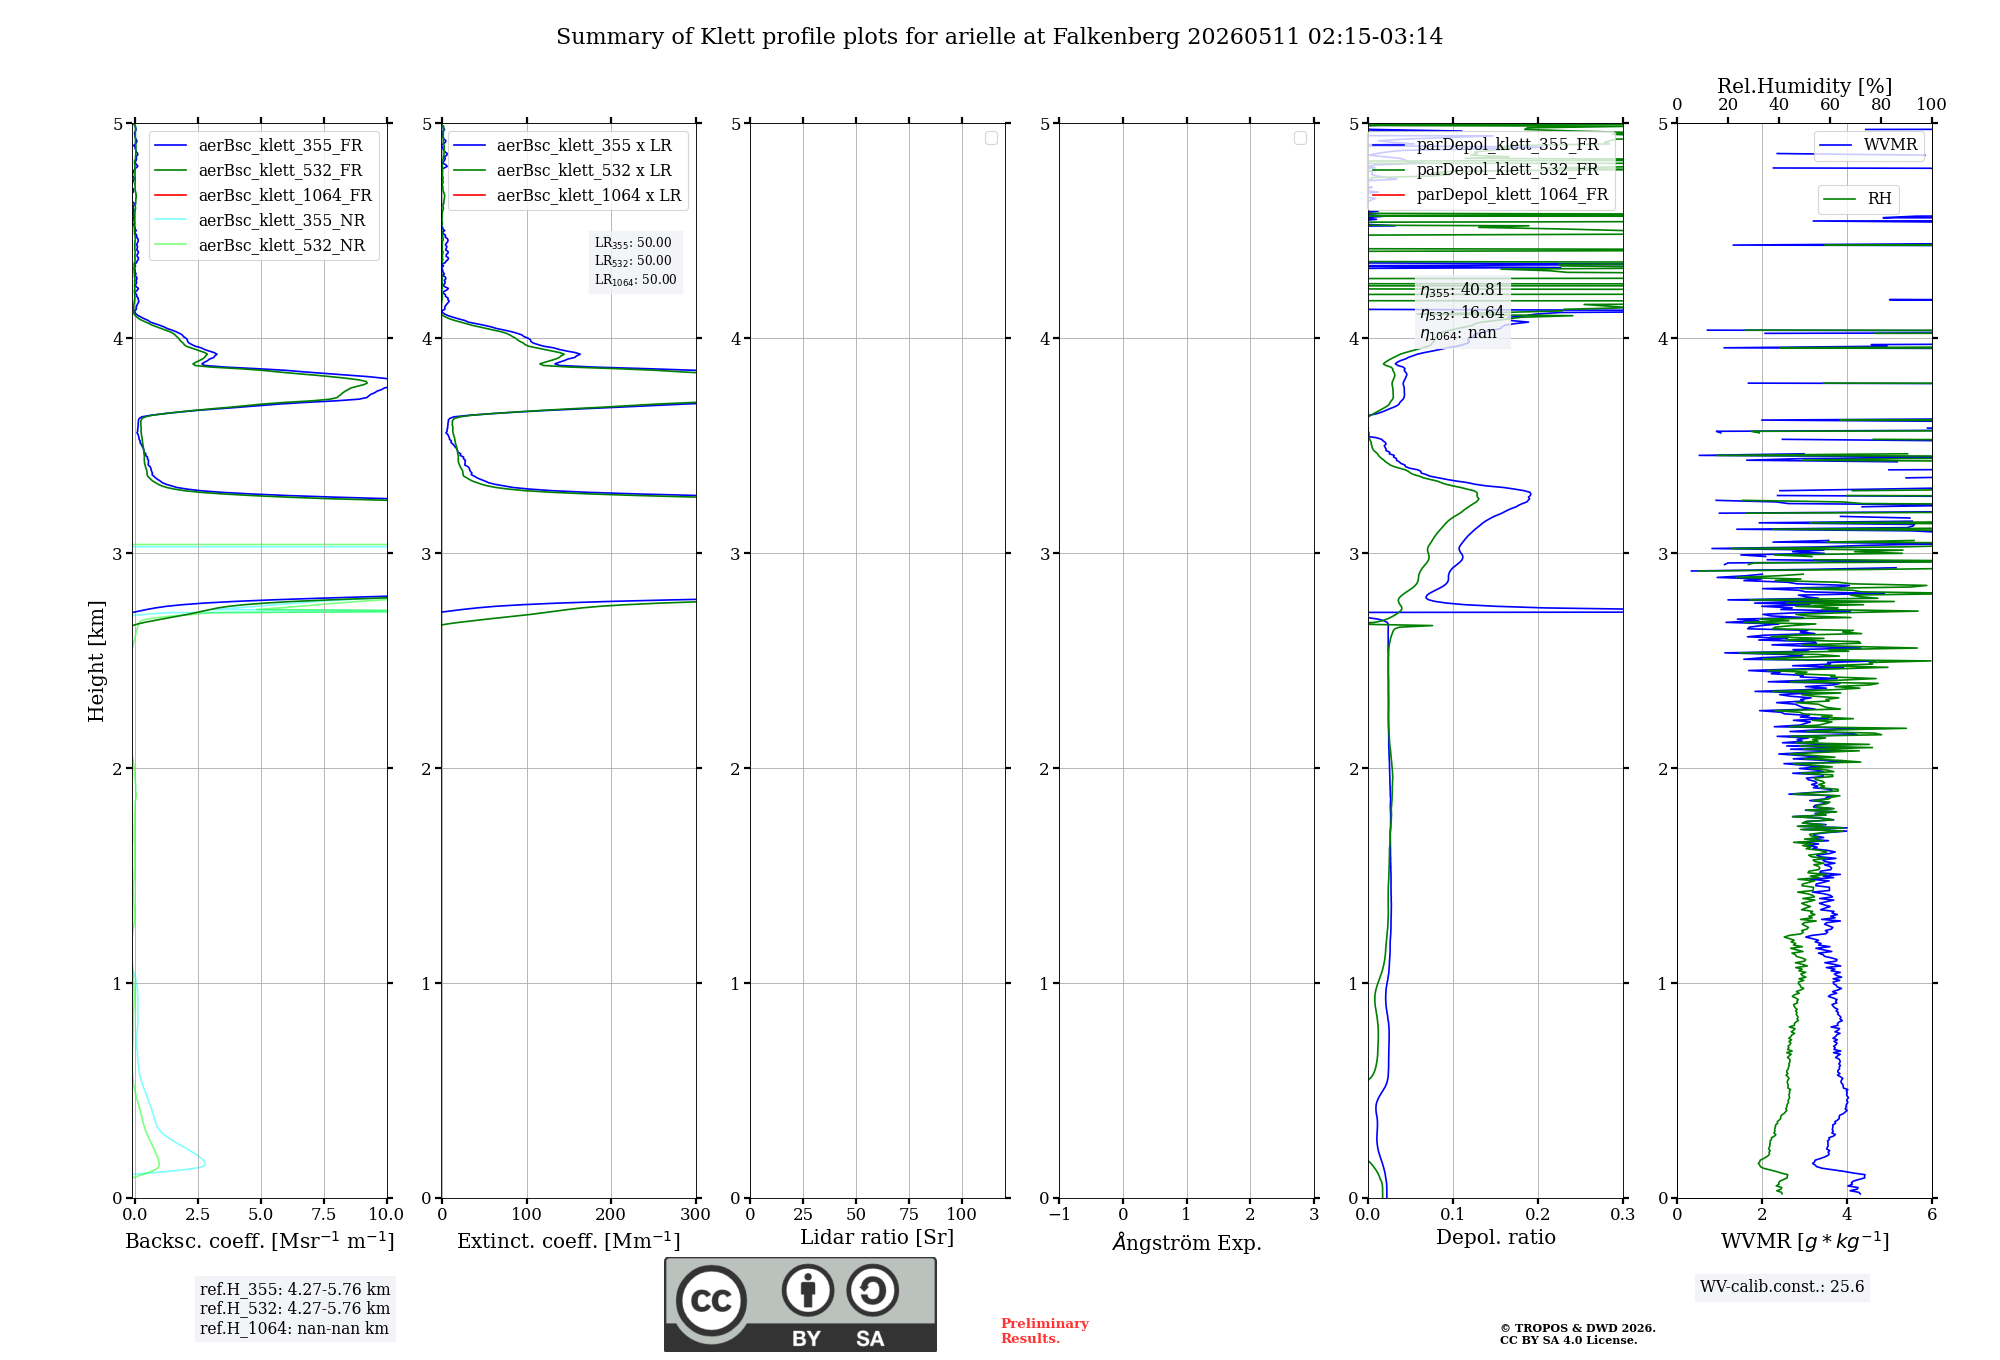Click the 60 tick on Rel.Humidity axis
Screen dimensions: 2000x1360
(x=1830, y=105)
